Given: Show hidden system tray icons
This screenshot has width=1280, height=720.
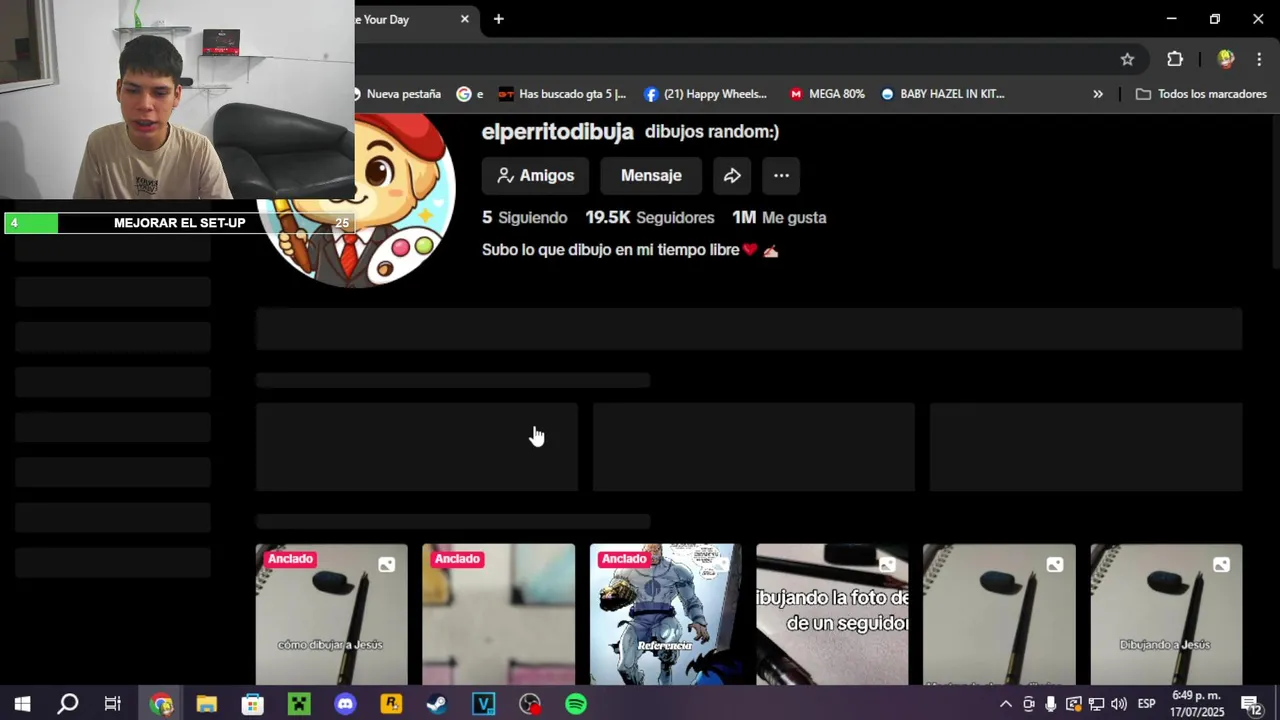Looking at the screenshot, I should 1006,704.
